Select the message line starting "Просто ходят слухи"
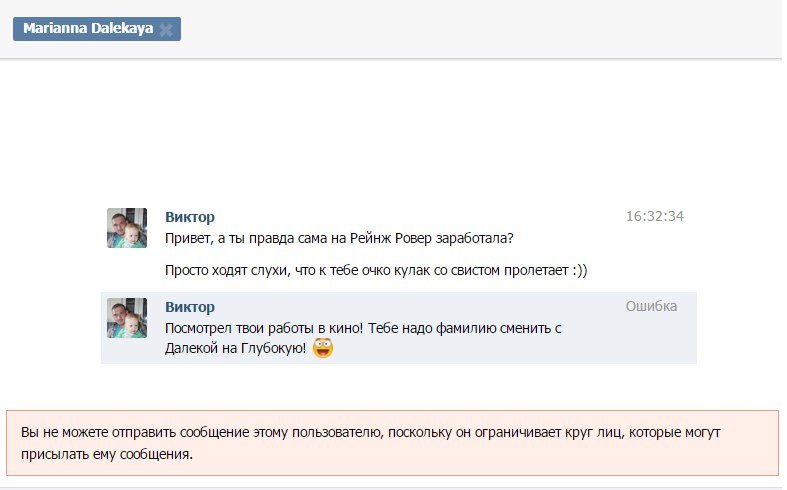The width and height of the screenshot is (787, 490). [x=376, y=270]
